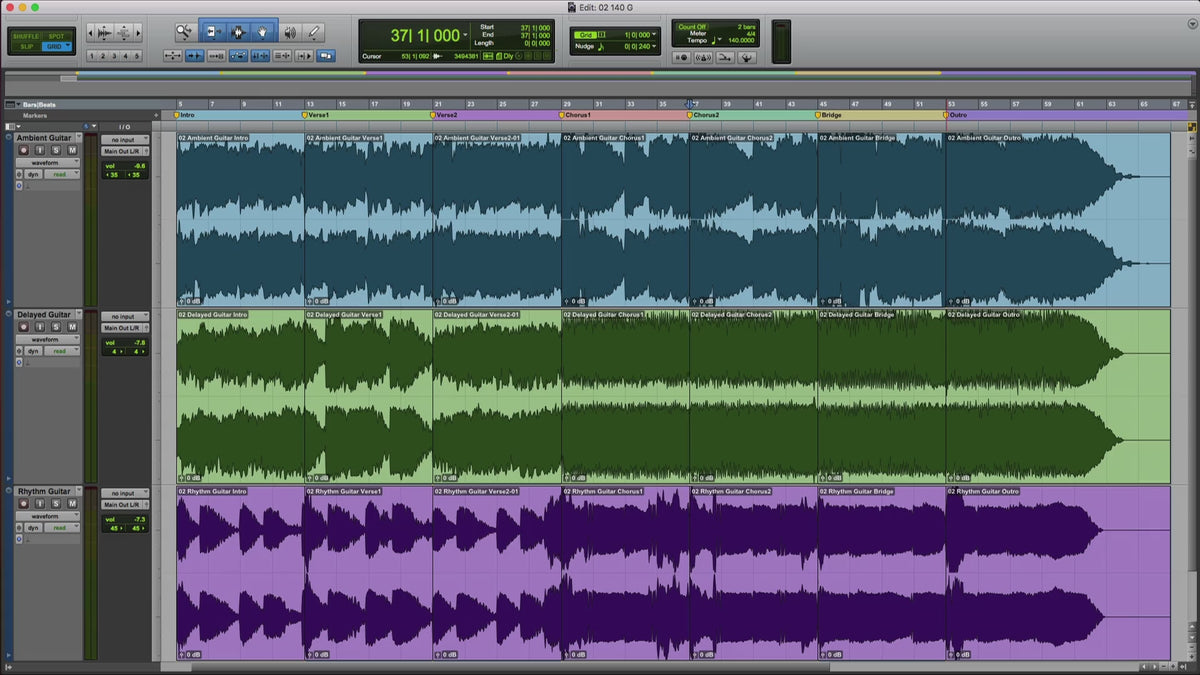This screenshot has height=675, width=1200.
Task: Enable Shuffle edit mode
Action: pos(26,36)
